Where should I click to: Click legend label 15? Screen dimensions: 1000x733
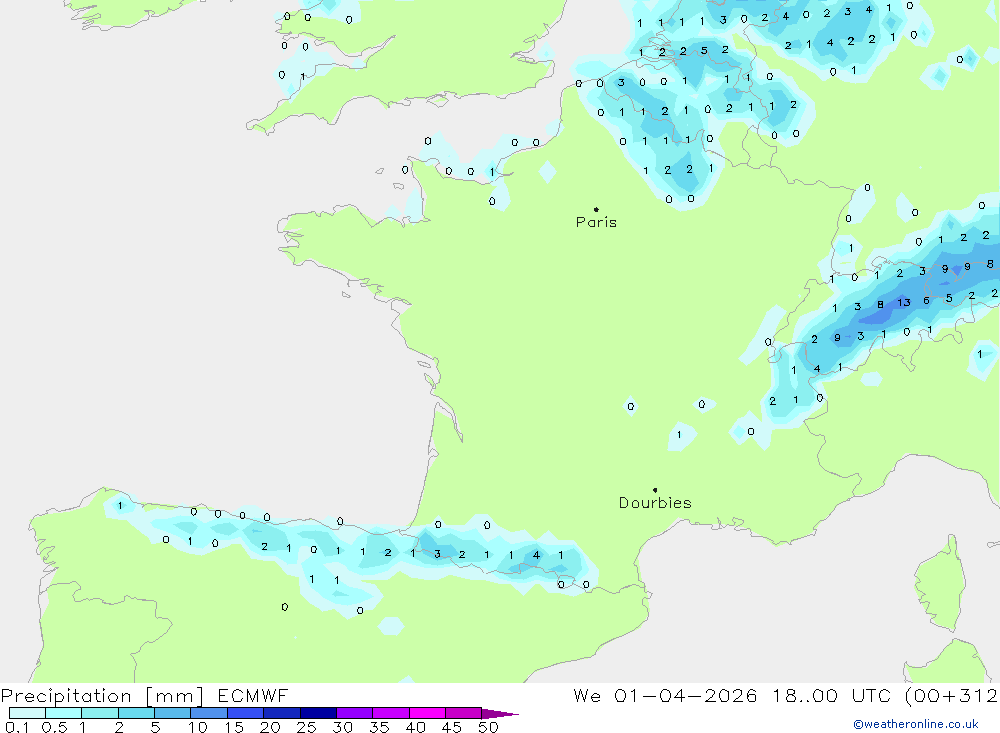point(234,727)
